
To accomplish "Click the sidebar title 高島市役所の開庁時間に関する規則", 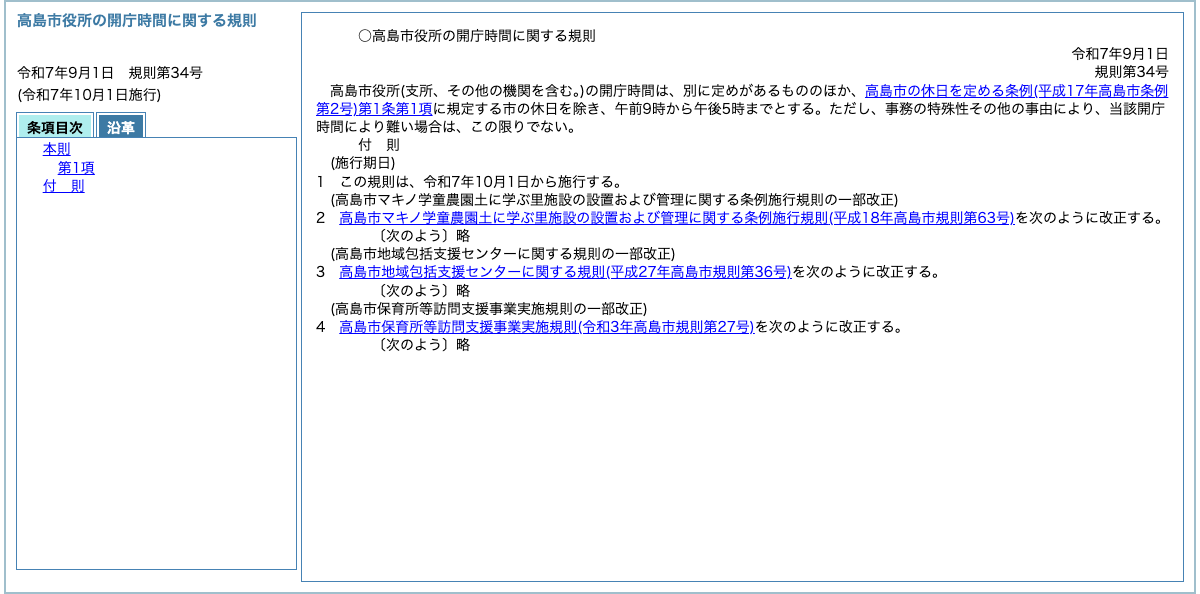I will click(137, 21).
